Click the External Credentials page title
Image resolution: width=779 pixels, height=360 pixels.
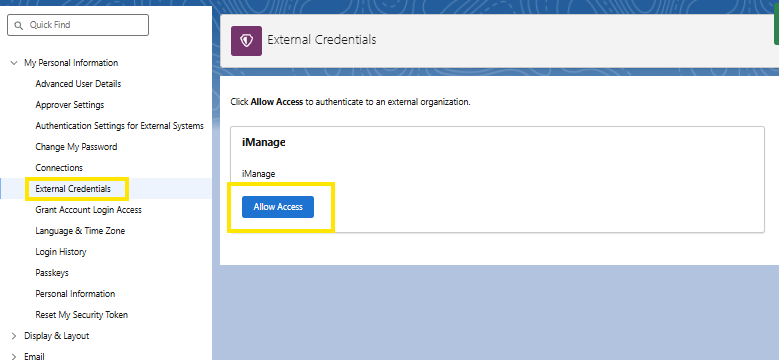(x=321, y=40)
